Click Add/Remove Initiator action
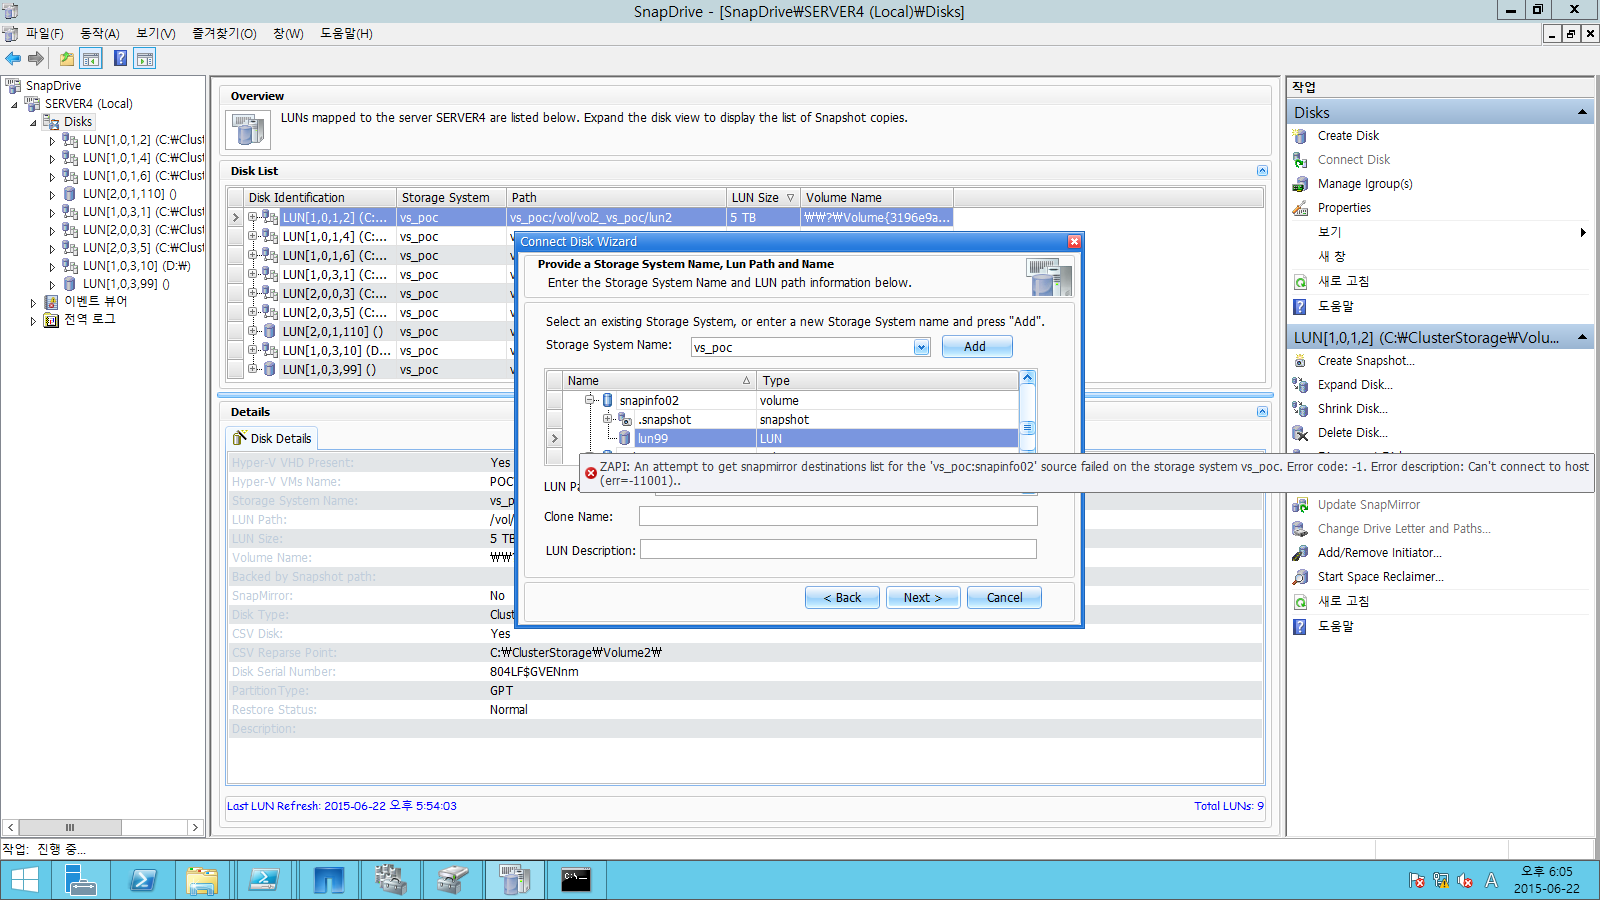The image size is (1600, 900). [x=1379, y=553]
